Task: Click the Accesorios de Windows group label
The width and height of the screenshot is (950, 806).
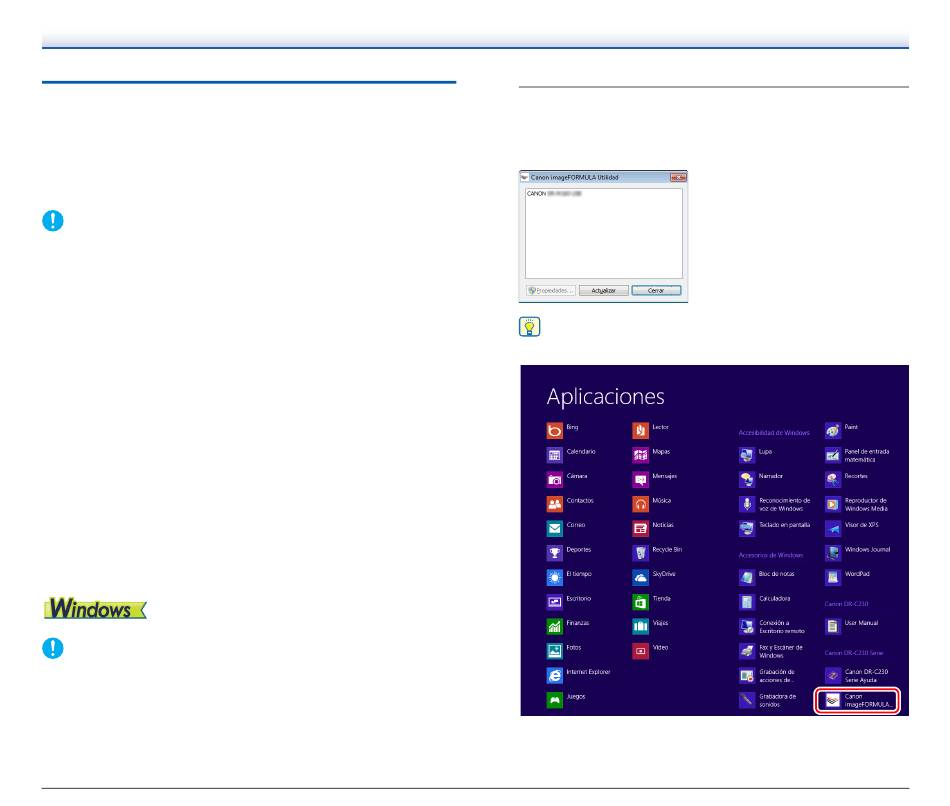Action: pyautogui.click(x=771, y=555)
